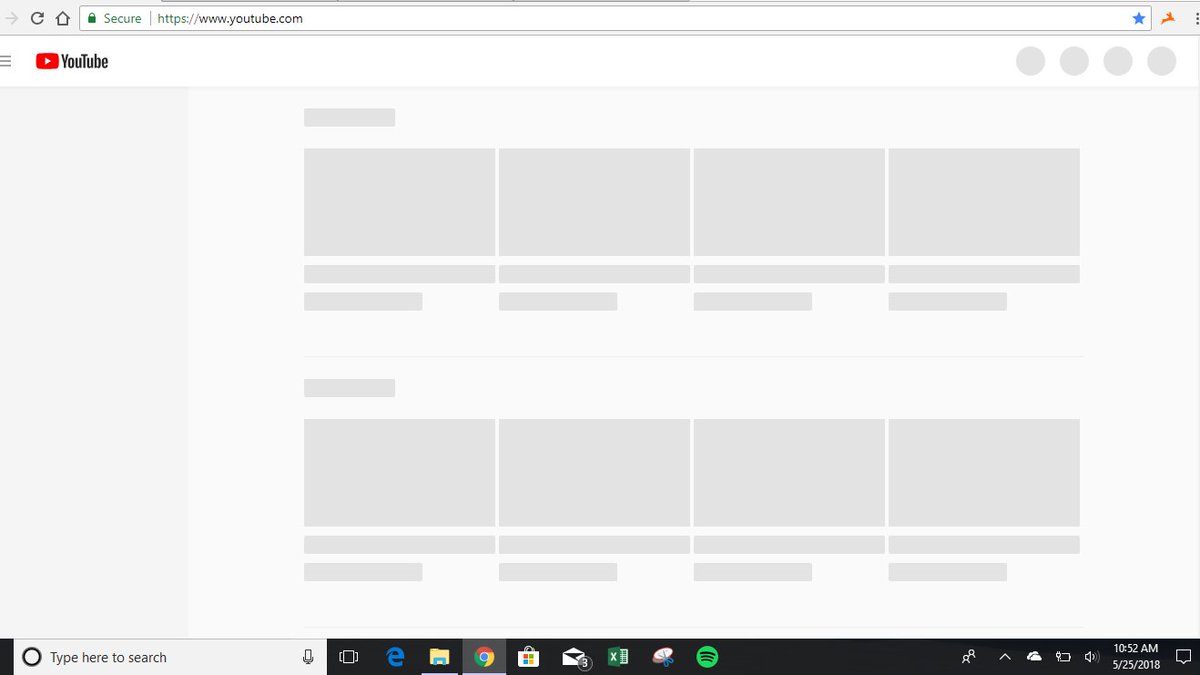The height and width of the screenshot is (675, 1200).
Task: Click the forward navigation arrow
Action: coord(12,18)
